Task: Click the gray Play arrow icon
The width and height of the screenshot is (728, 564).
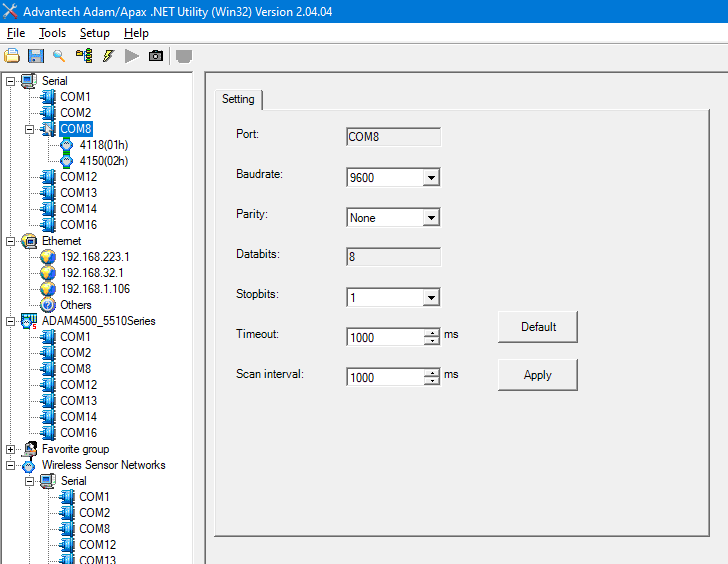Action: (x=132, y=56)
